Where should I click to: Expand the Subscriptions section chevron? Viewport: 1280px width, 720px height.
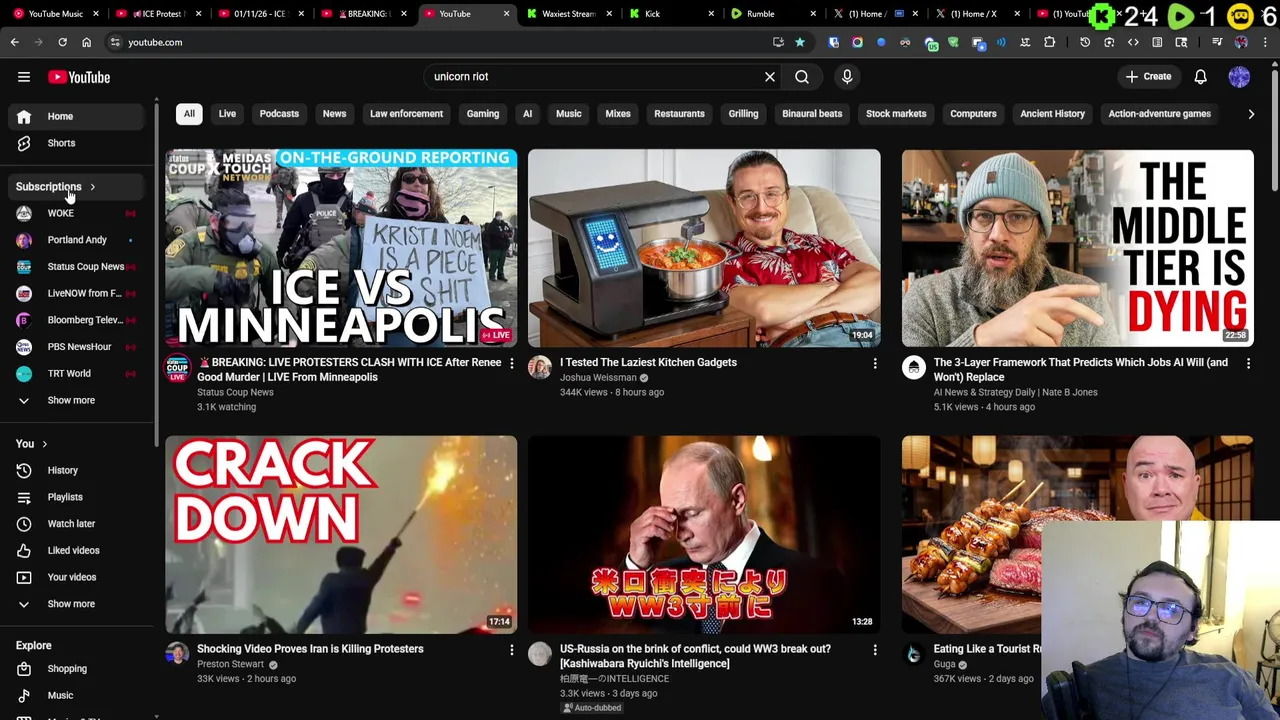click(x=92, y=187)
